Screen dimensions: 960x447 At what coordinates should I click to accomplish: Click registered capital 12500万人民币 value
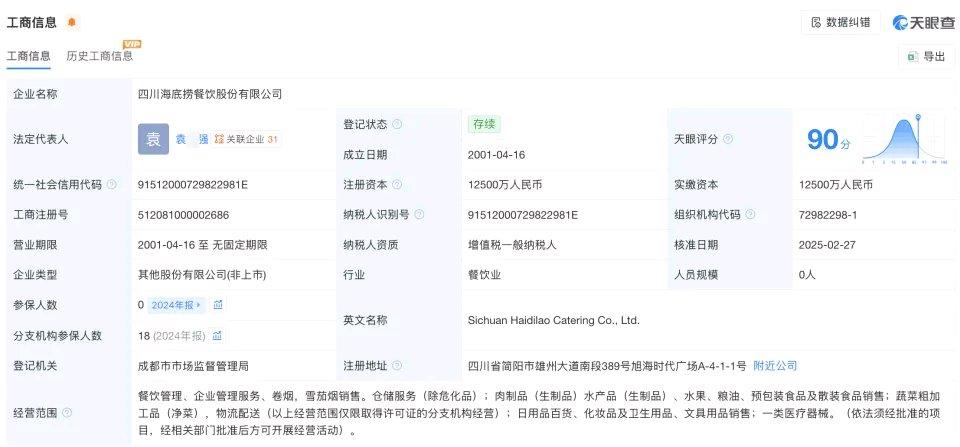tap(504, 184)
